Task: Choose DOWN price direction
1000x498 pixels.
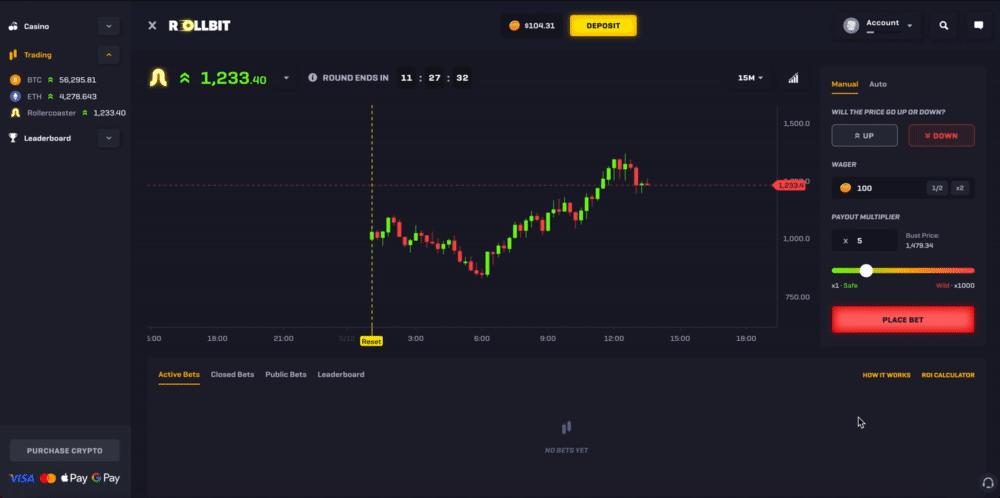Action: click(941, 136)
